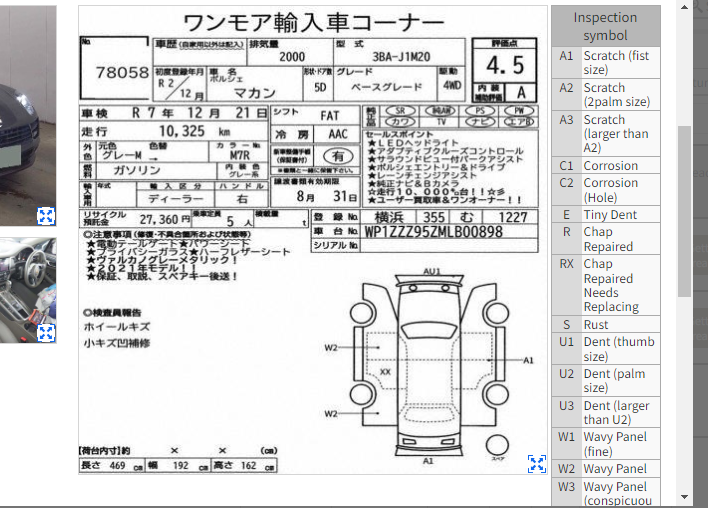Click the registration number '1227'
This screenshot has width=708, height=508.
tap(512, 218)
